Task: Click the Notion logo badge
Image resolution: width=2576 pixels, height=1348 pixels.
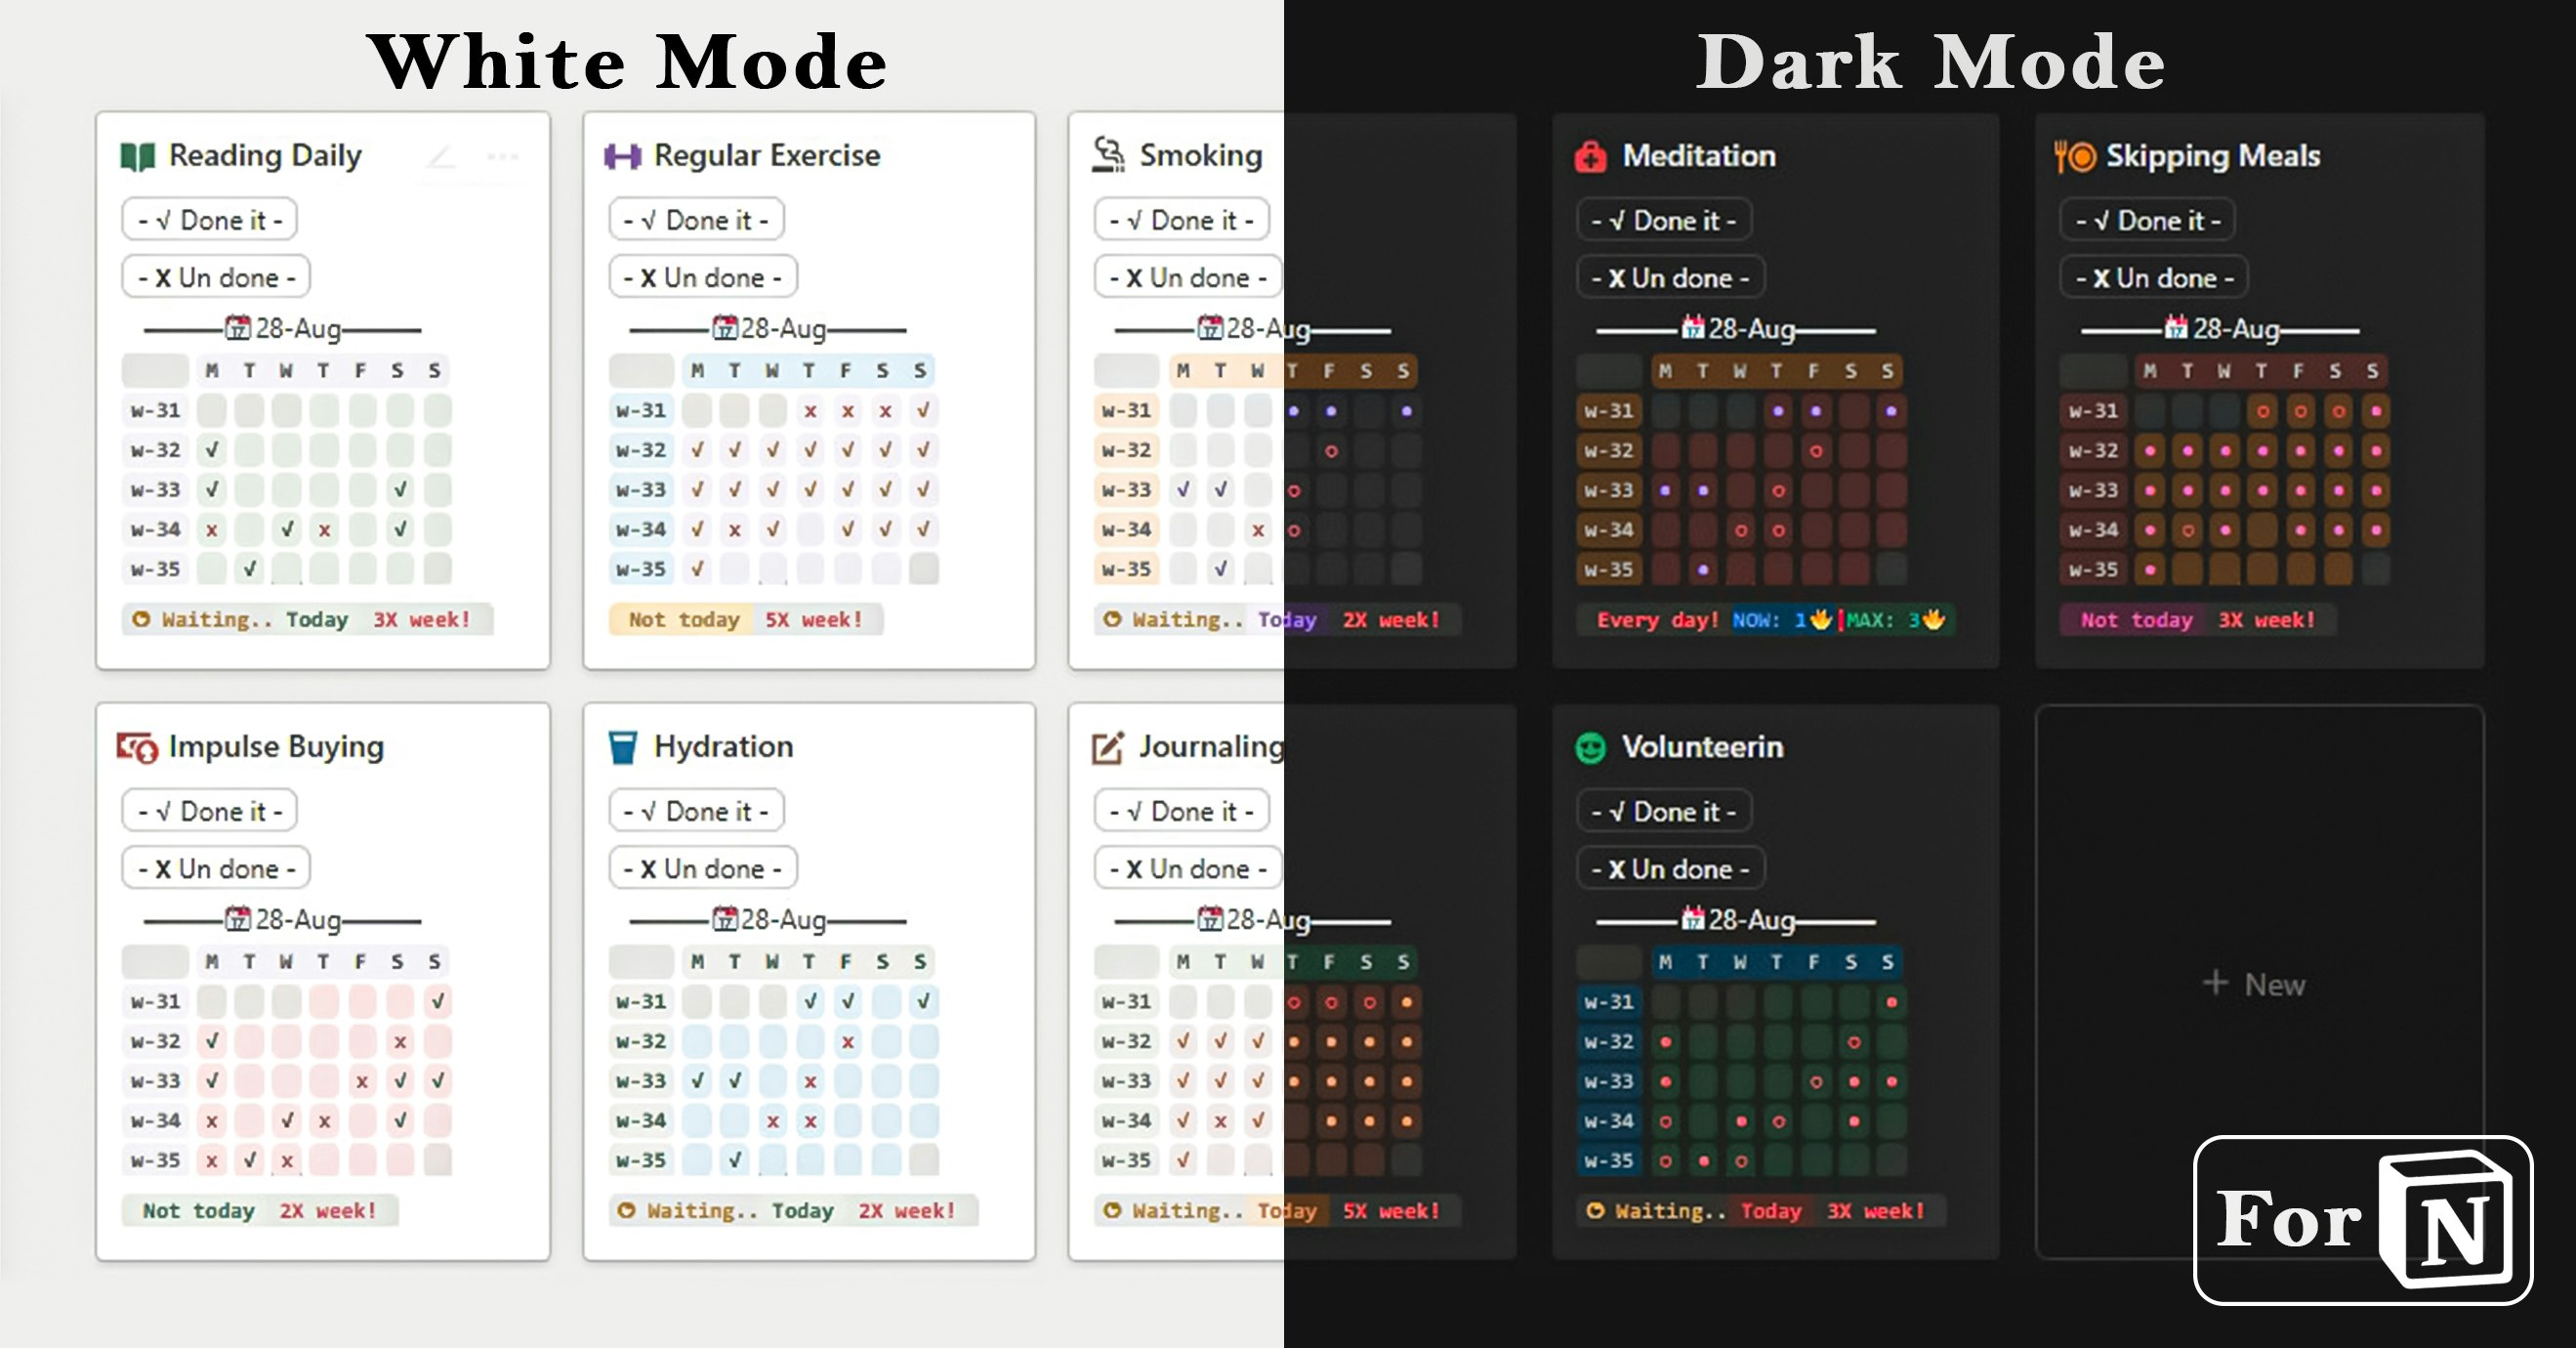Action: tap(2363, 1220)
